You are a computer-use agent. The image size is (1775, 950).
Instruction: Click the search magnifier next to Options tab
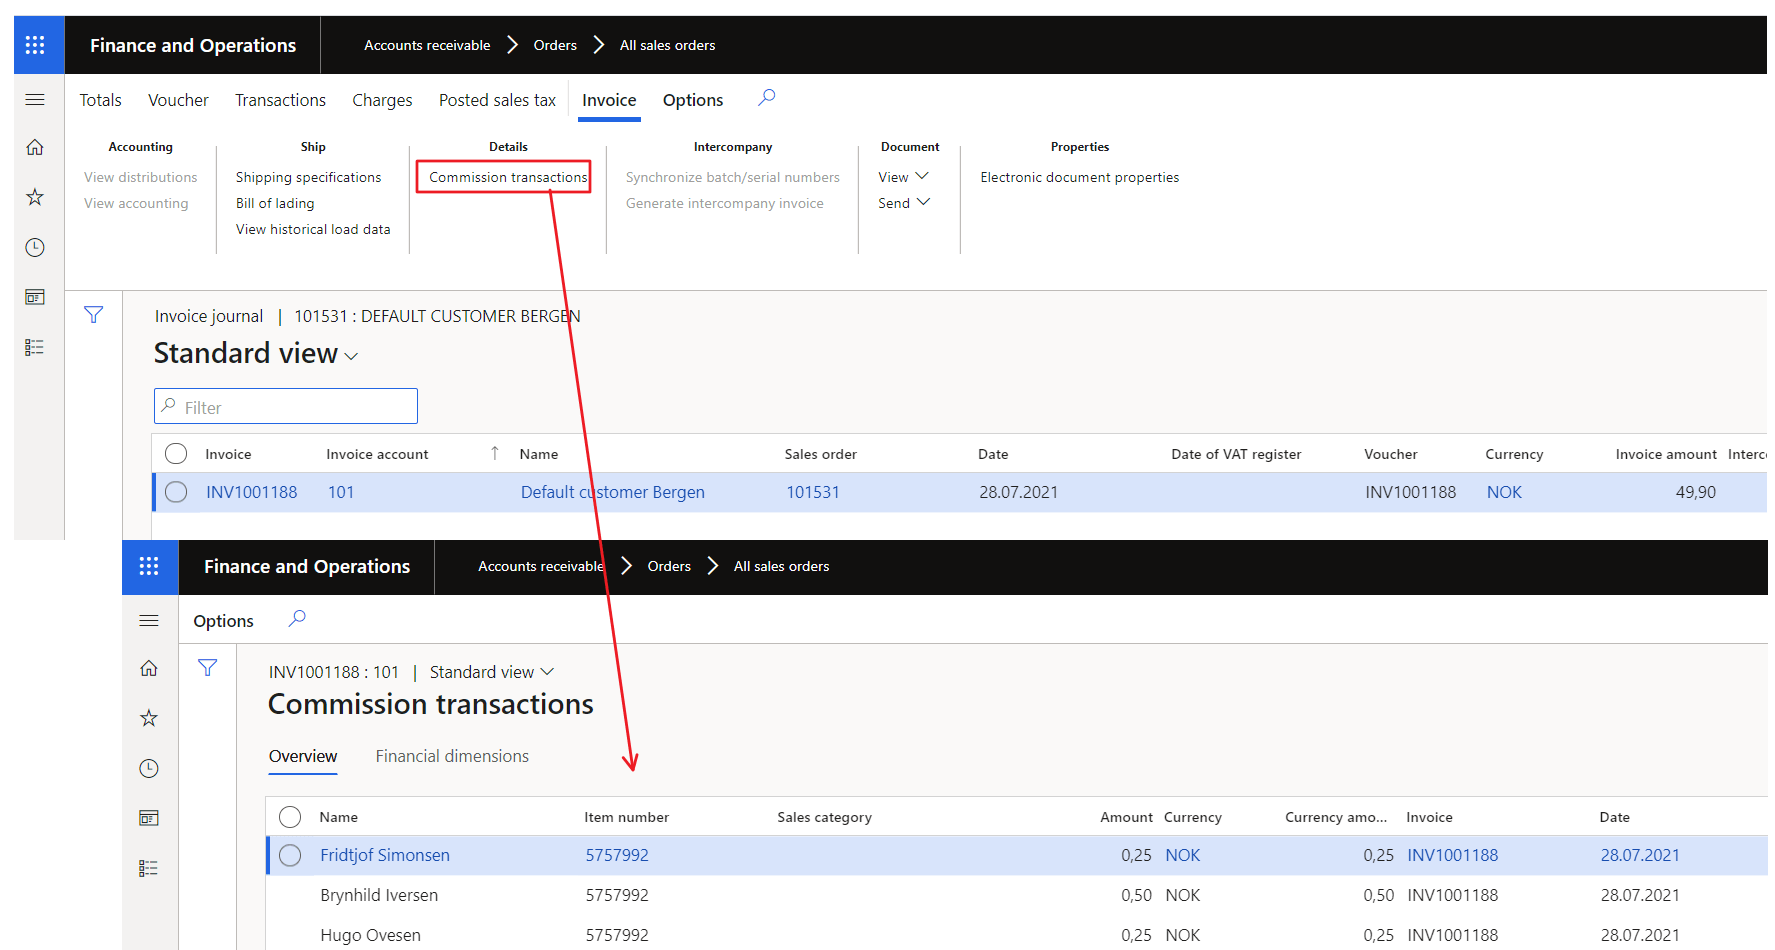coord(766,98)
